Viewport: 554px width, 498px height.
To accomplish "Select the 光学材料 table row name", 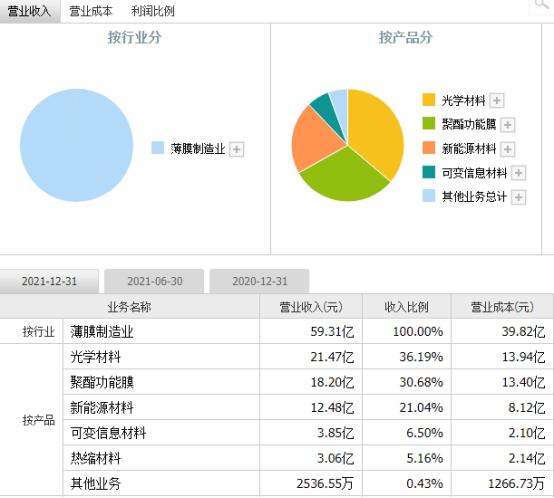I will click(95, 357).
